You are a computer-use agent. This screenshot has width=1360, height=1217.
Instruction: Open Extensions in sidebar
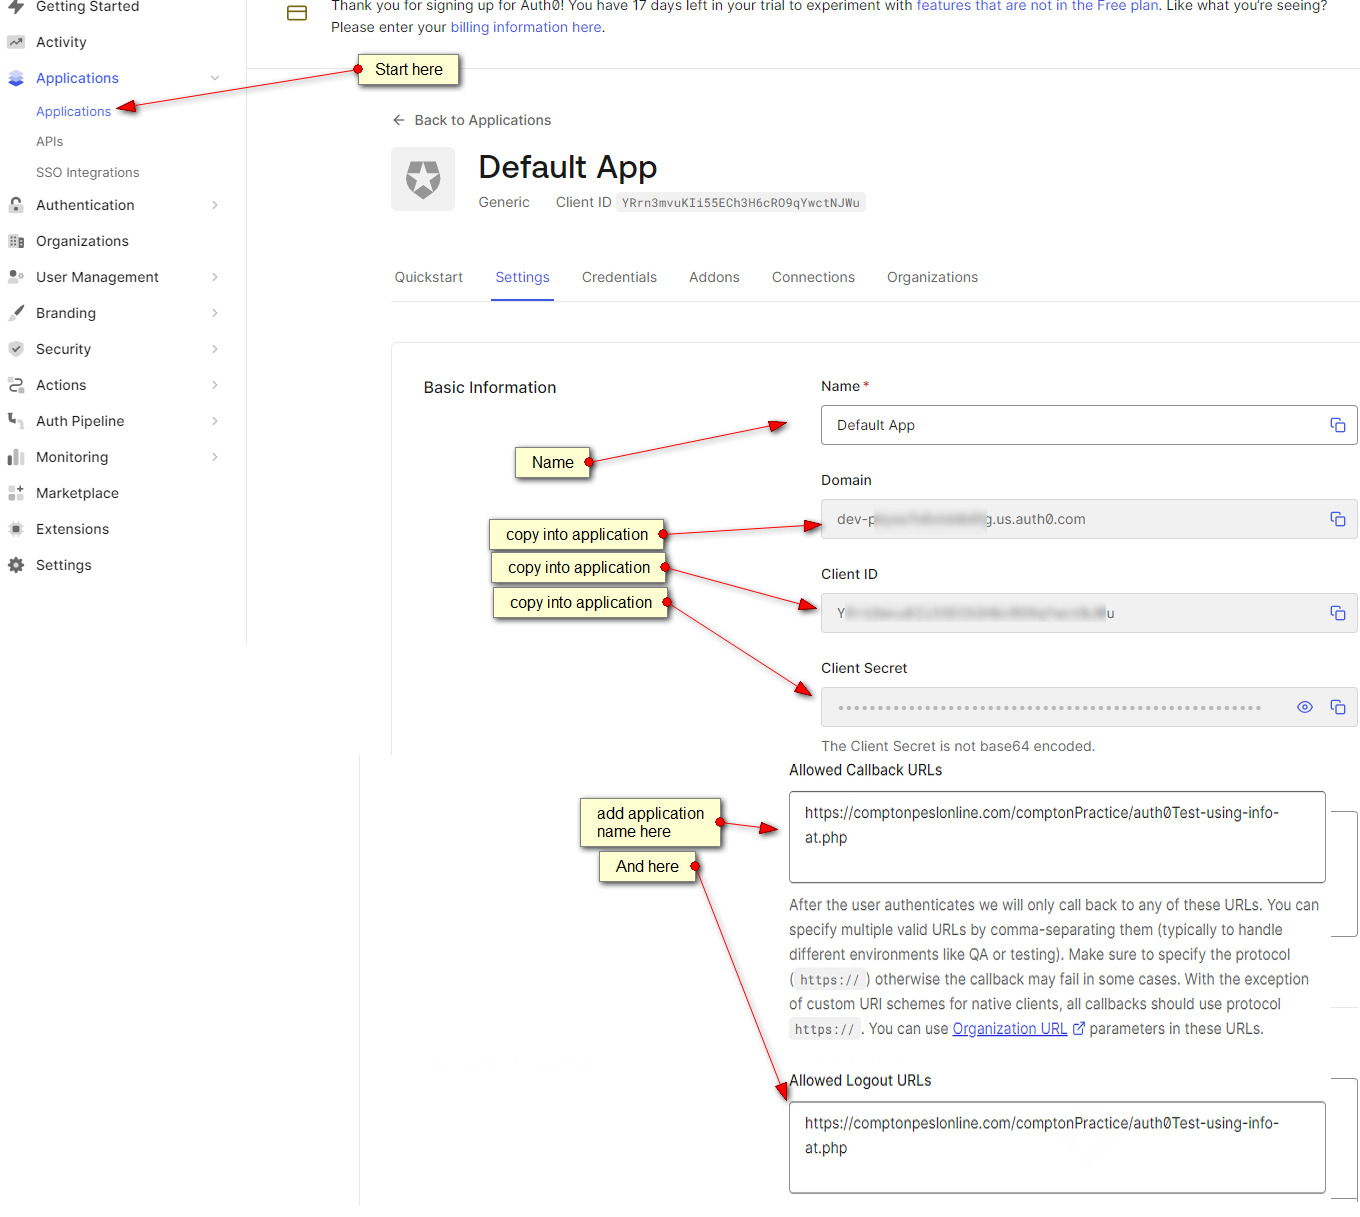72,529
